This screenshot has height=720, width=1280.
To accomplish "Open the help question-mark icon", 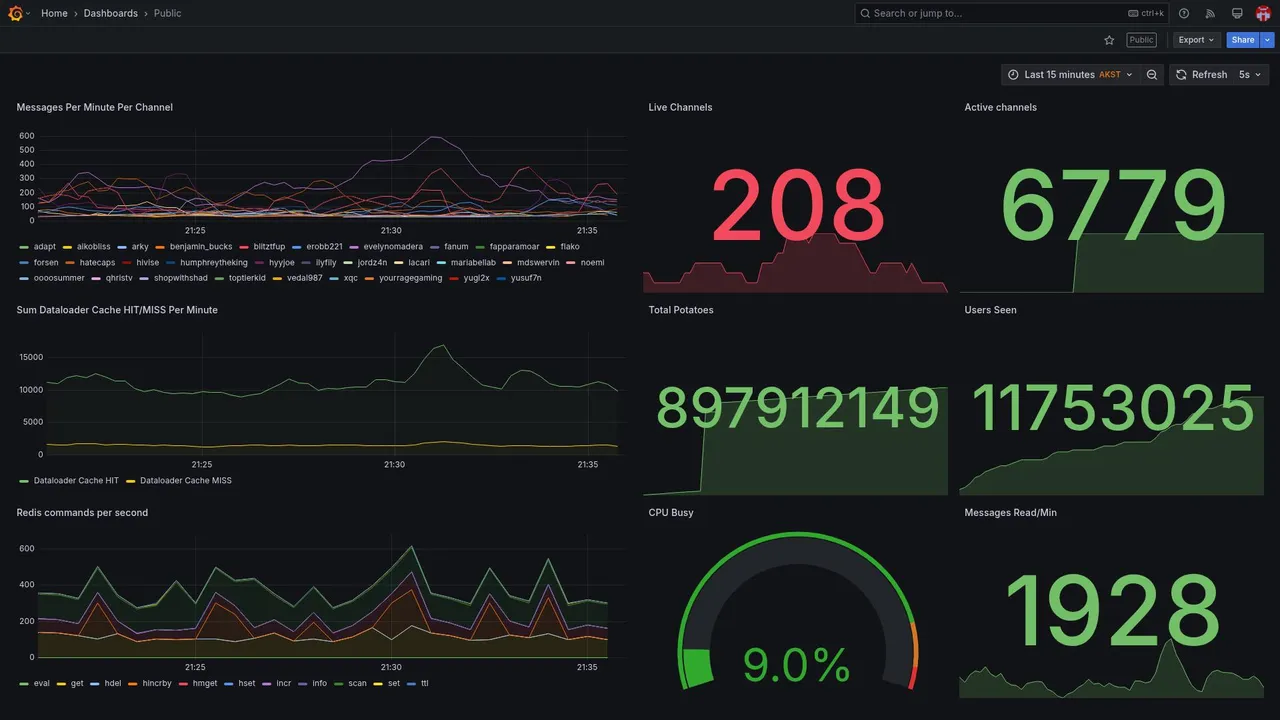I will click(x=1184, y=13).
